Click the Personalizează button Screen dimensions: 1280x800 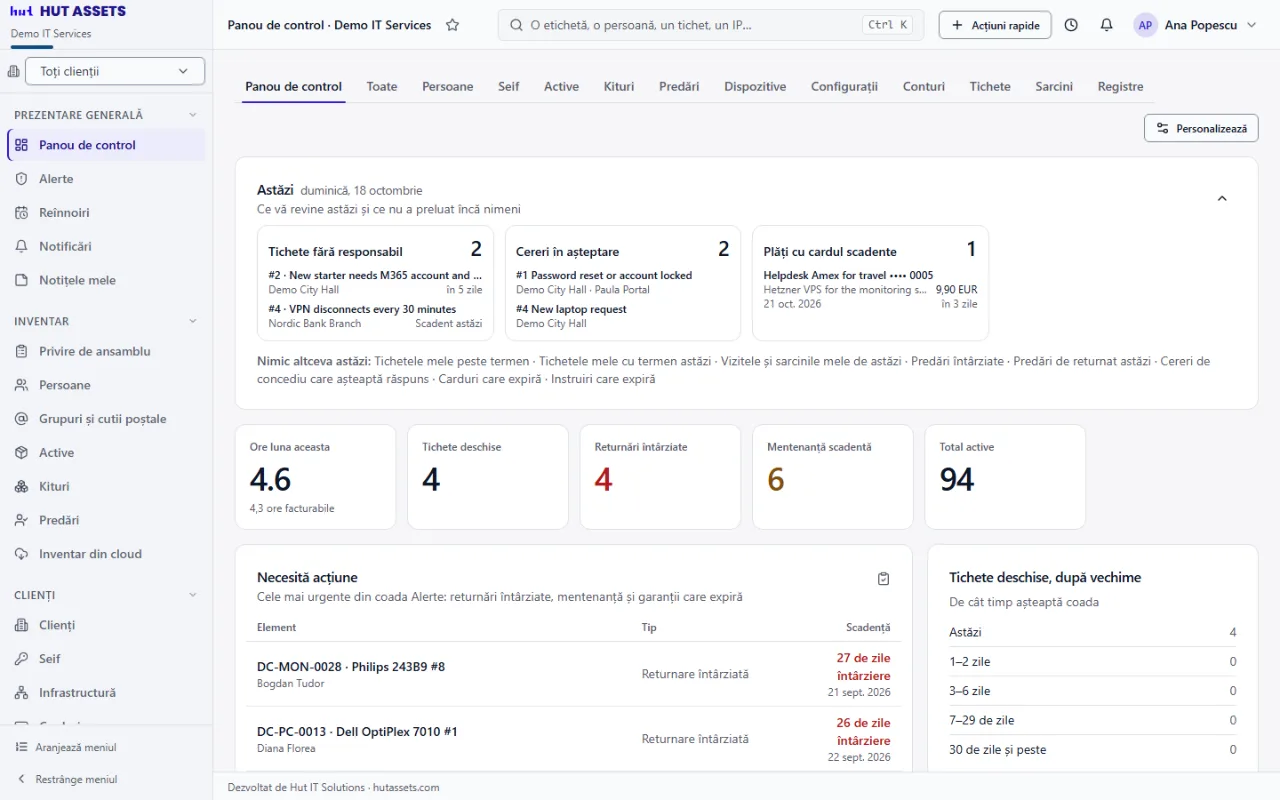pos(1201,128)
